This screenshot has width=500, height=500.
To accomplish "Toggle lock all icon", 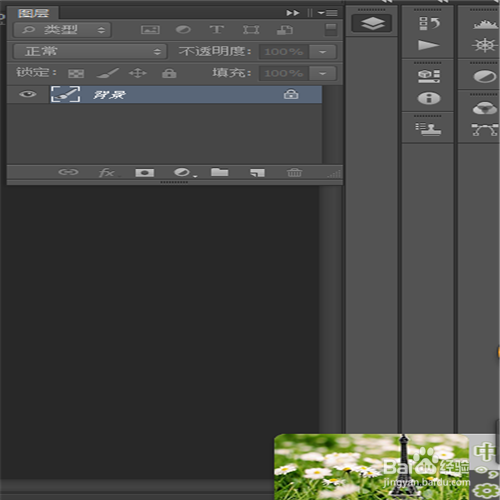I will [169, 73].
